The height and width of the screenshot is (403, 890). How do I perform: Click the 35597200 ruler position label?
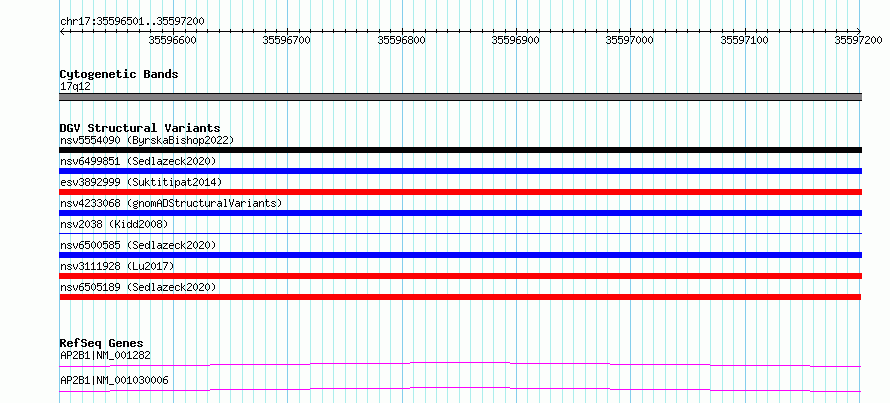click(859, 40)
